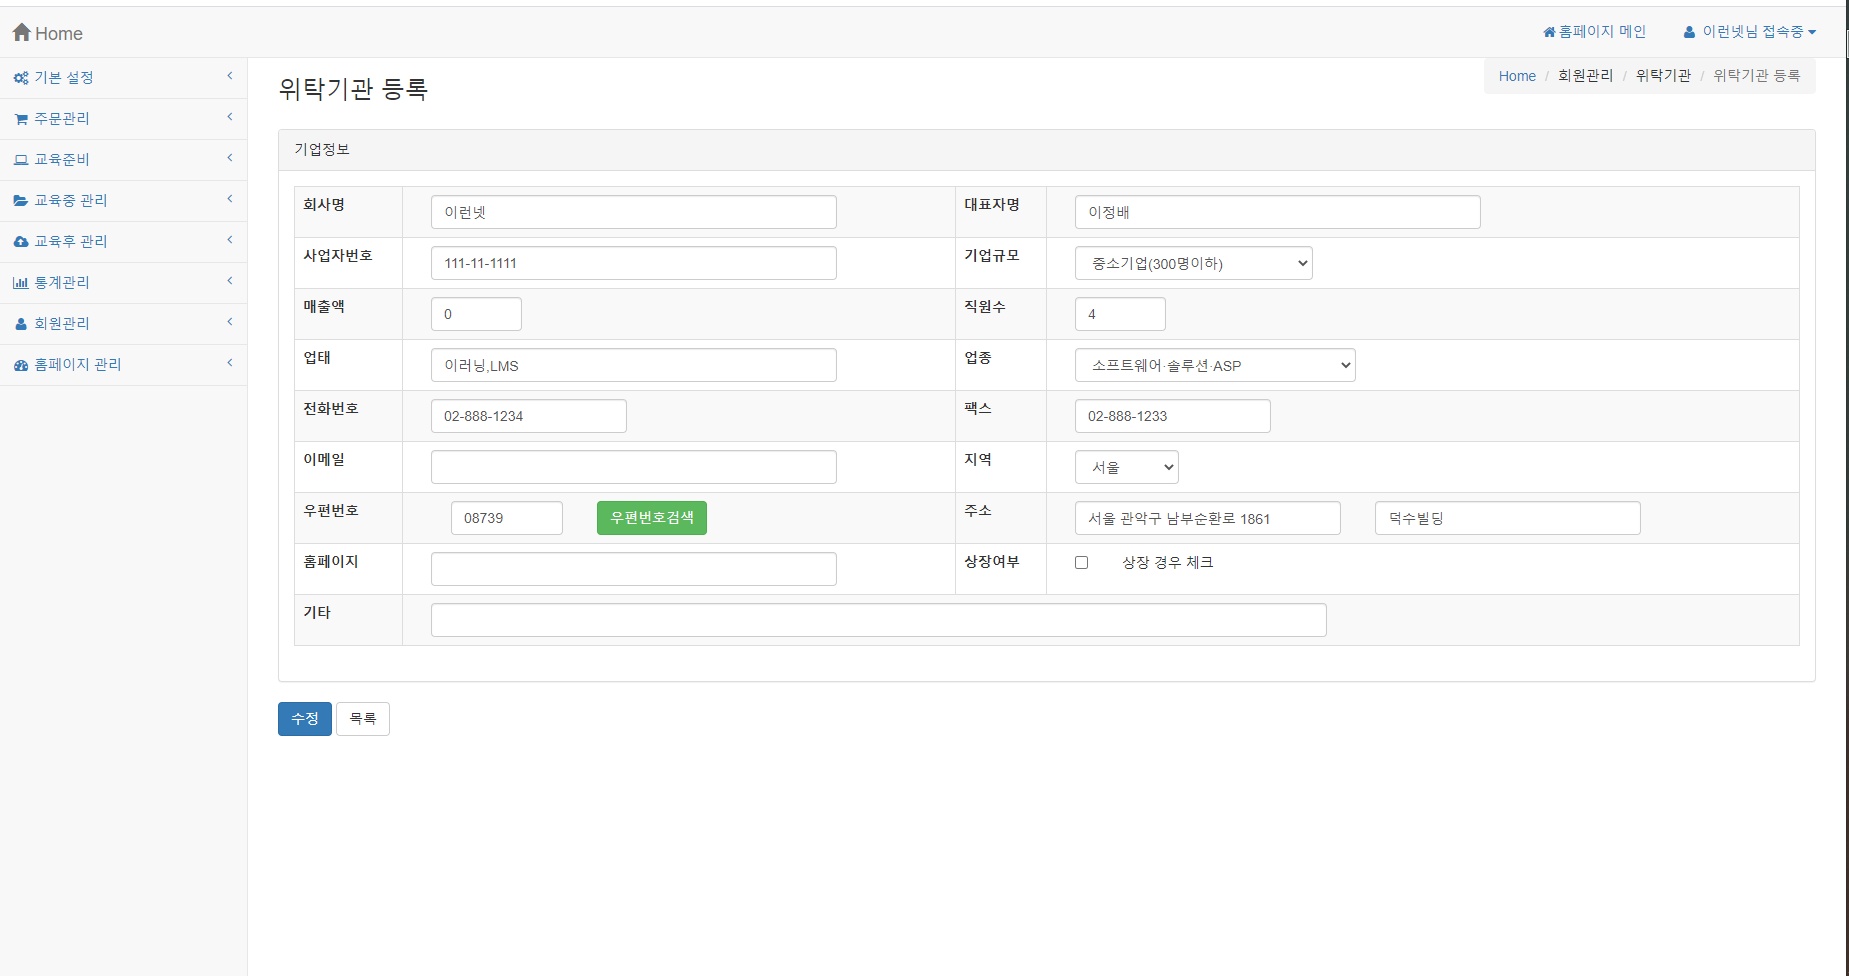Focus the 대표자명 input field
The image size is (1849, 976).
[x=1278, y=212]
